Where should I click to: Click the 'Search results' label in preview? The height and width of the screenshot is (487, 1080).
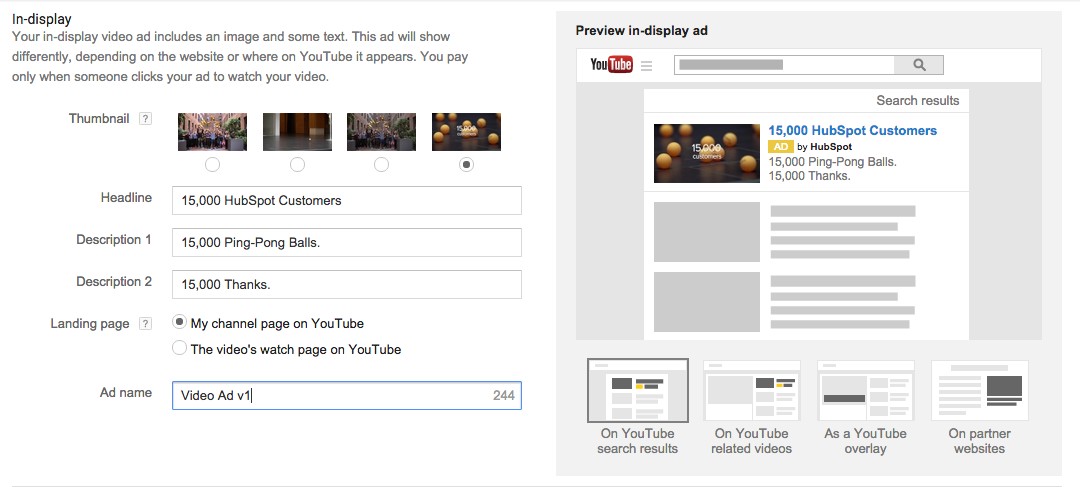(x=917, y=101)
